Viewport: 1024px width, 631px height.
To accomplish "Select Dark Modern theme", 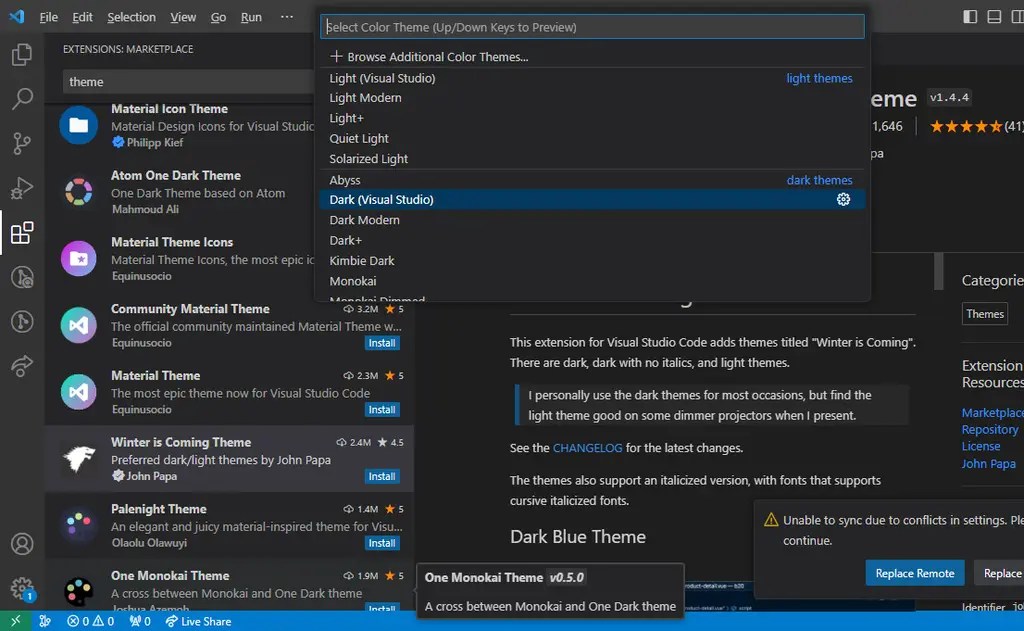I will (x=592, y=220).
